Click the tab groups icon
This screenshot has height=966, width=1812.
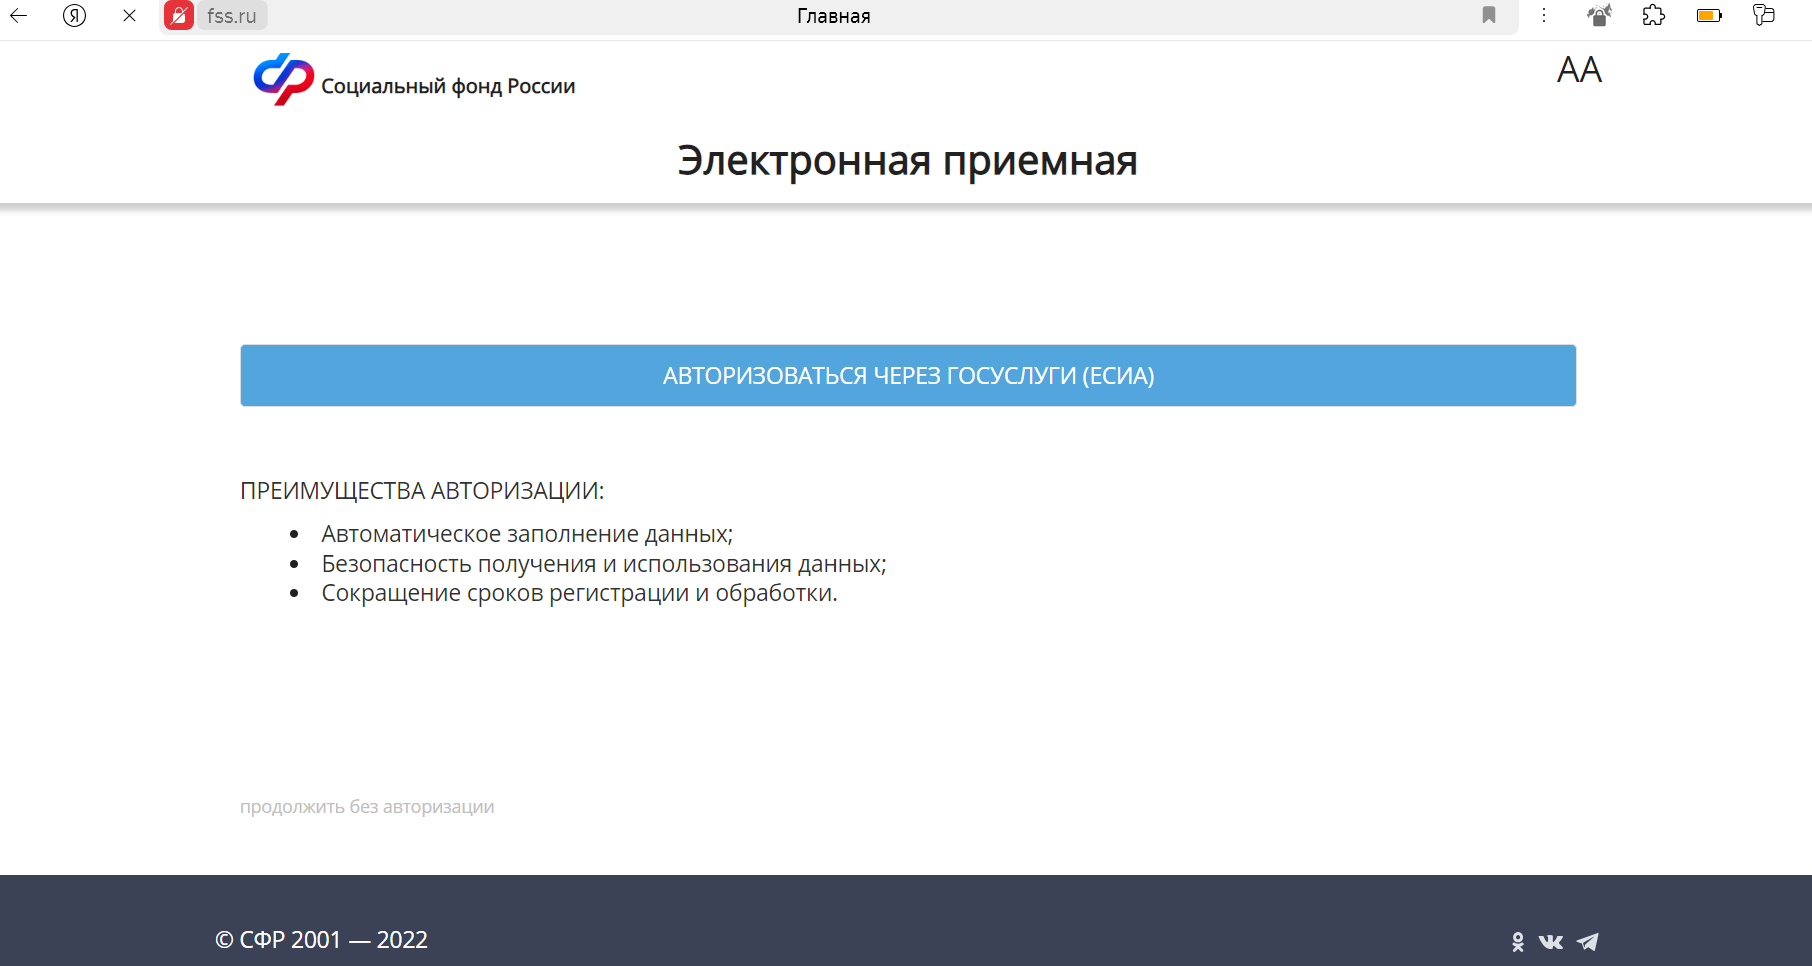click(x=1764, y=15)
